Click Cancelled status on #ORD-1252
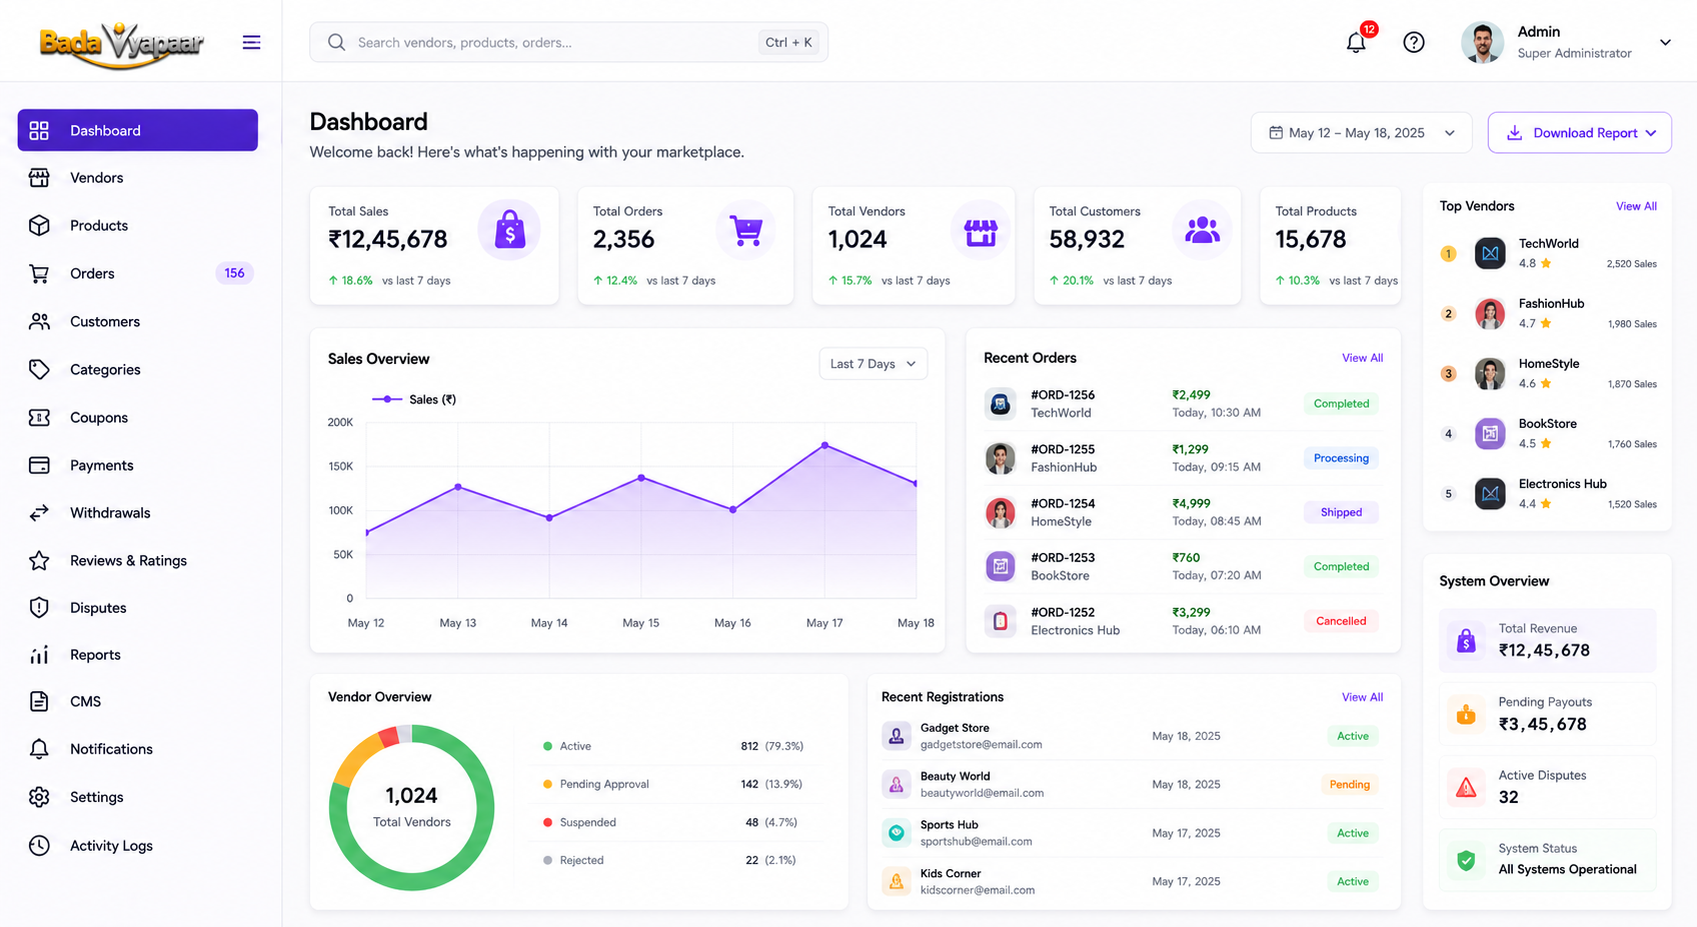The image size is (1697, 927). point(1341,621)
